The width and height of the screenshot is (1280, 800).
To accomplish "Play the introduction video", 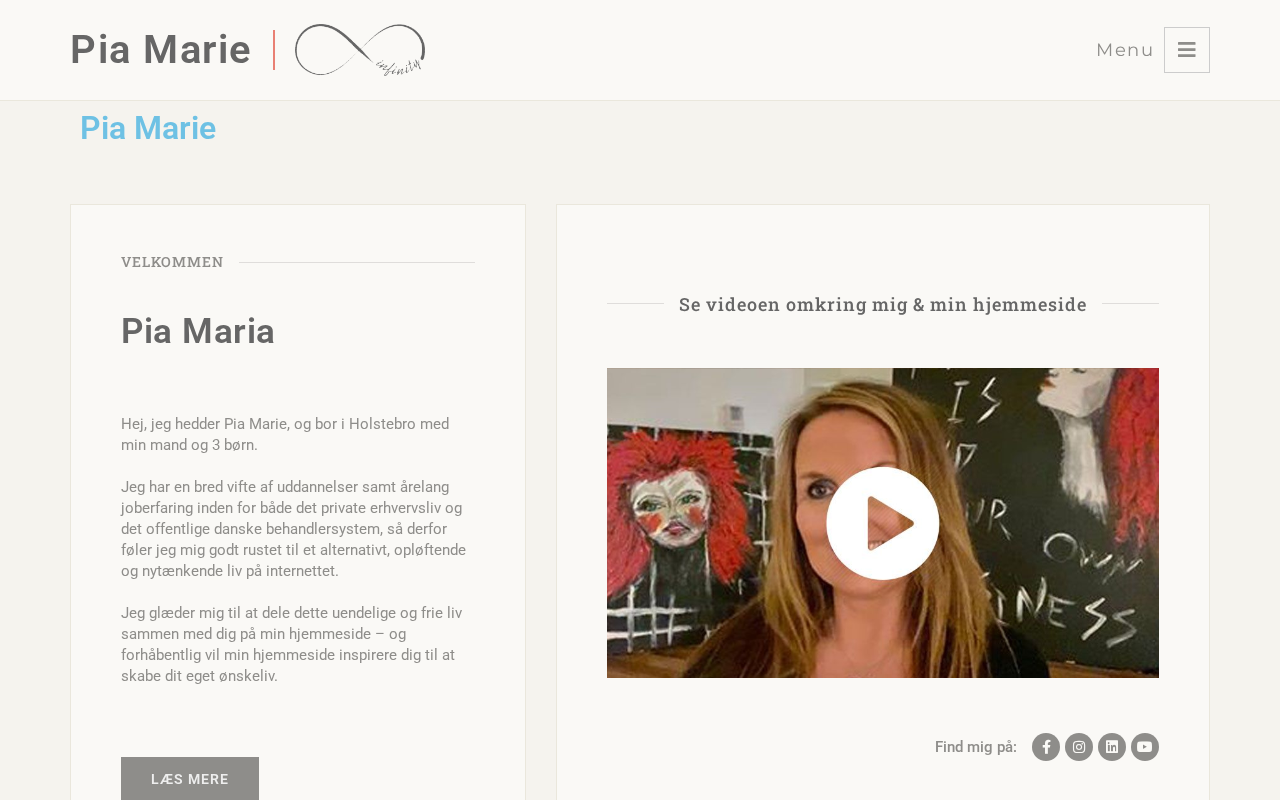I will [883, 523].
